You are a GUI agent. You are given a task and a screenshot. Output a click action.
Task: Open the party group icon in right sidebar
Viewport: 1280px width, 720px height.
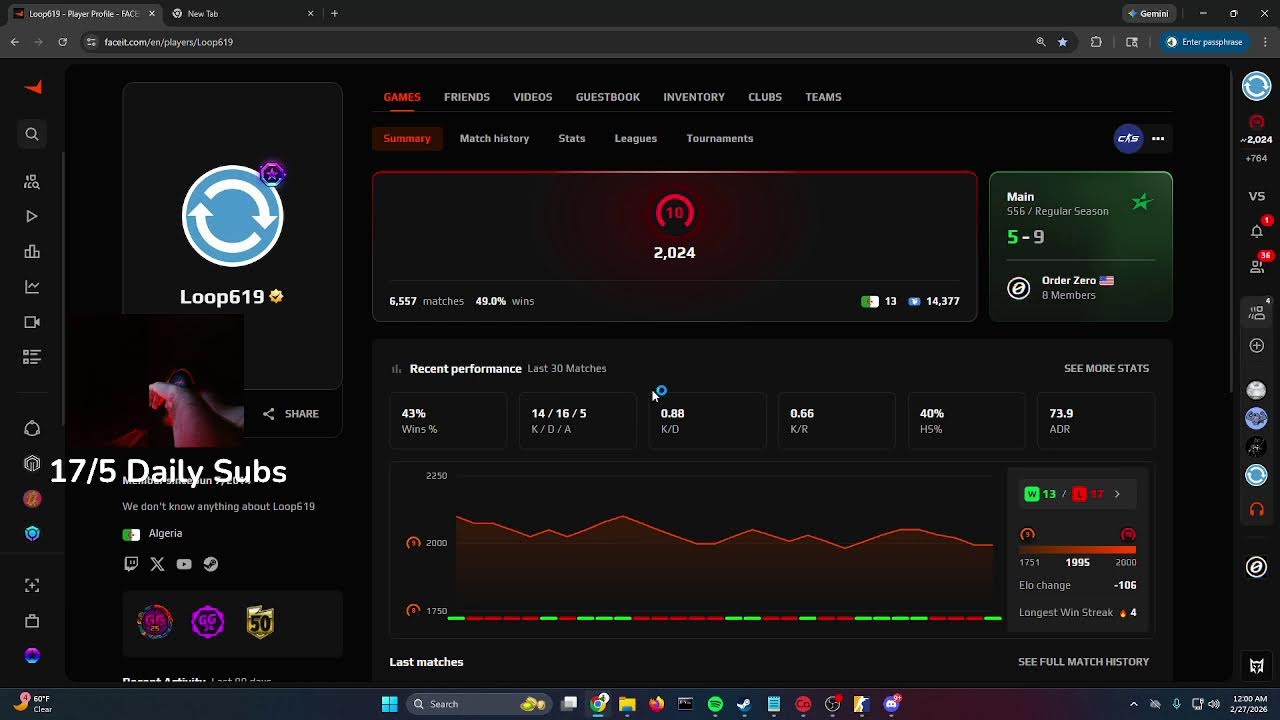[1257, 312]
